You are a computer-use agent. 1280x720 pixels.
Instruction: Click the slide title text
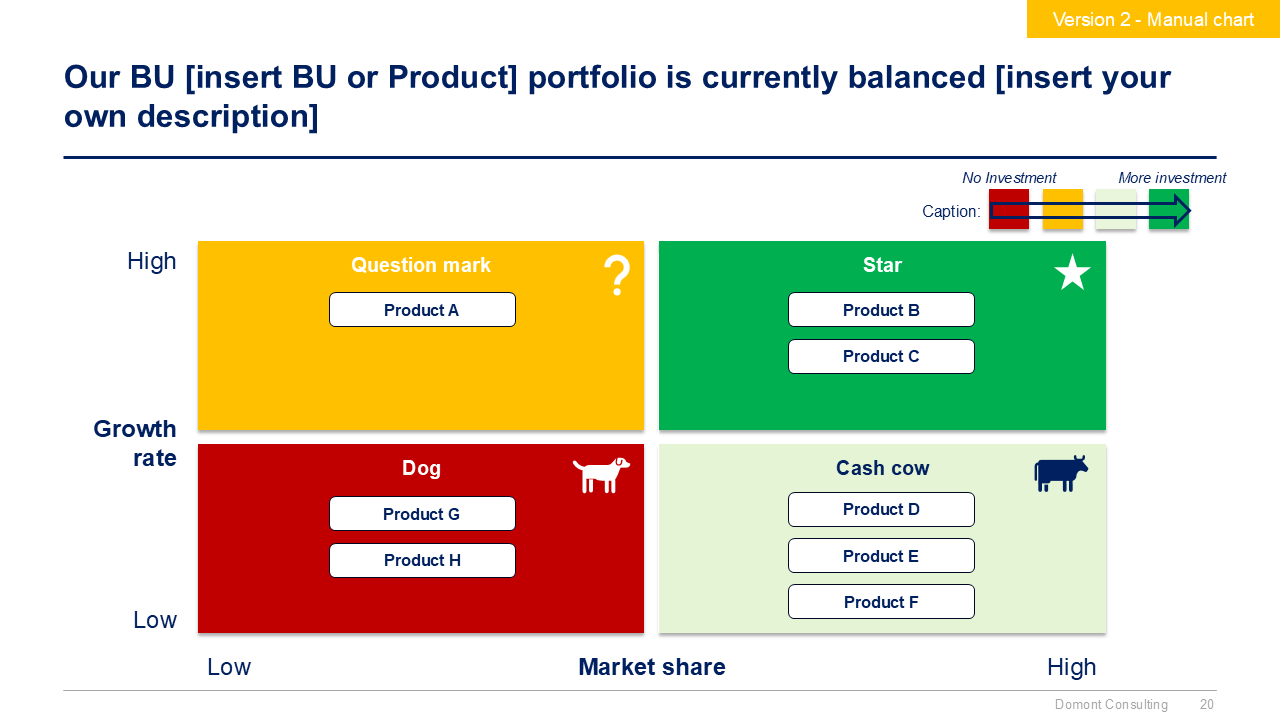coord(617,96)
